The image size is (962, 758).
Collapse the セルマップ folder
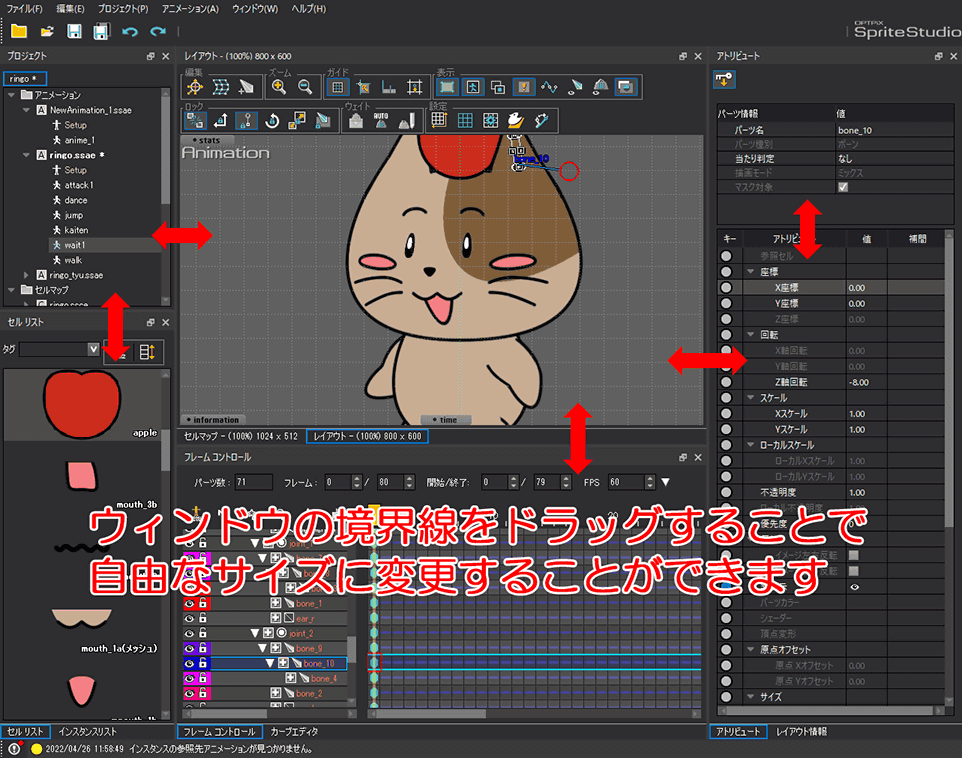[12, 290]
